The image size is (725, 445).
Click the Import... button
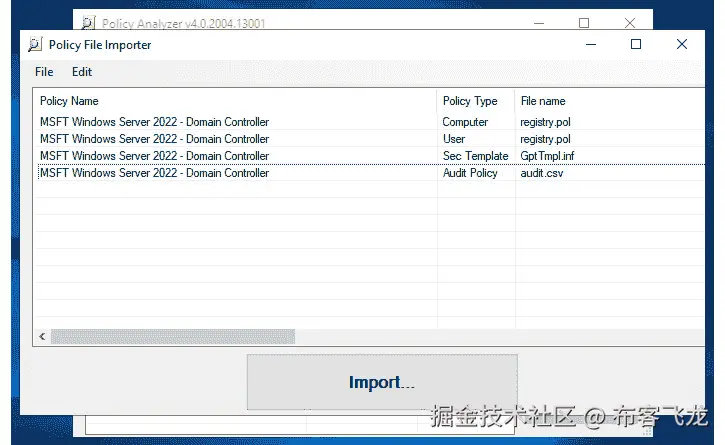tap(382, 382)
